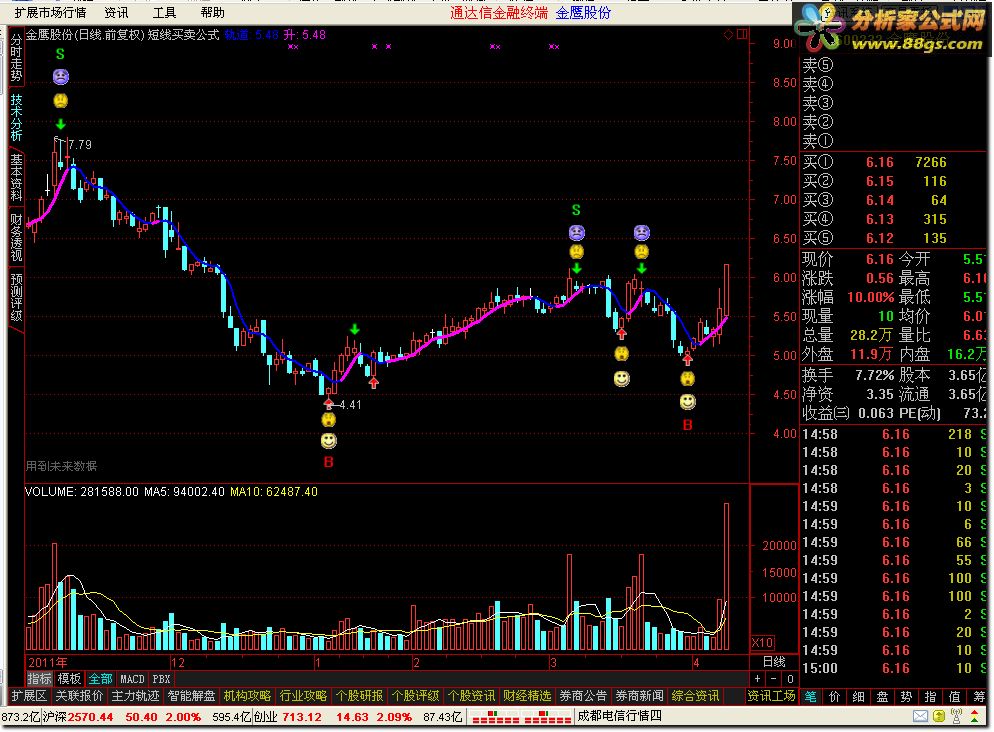Click the 金鹰股份 stock name link
This screenshot has height=732, width=994.
(x=583, y=13)
